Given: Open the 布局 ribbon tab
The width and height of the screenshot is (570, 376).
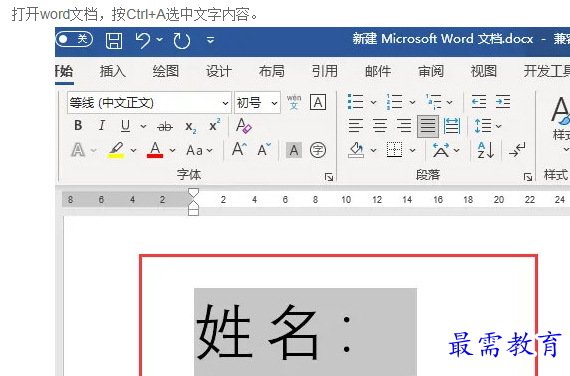Looking at the screenshot, I should point(272,71).
